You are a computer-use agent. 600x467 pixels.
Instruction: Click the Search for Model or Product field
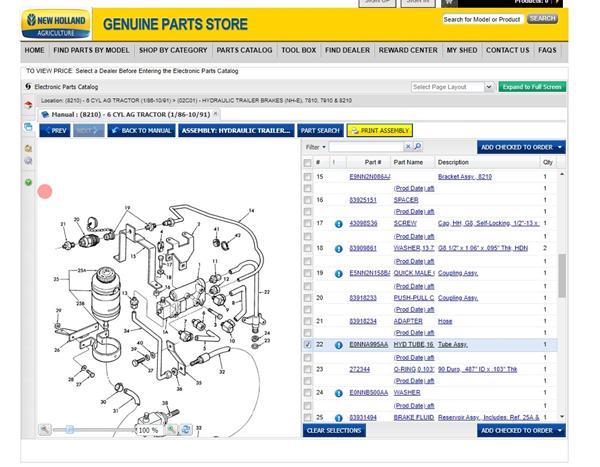(483, 19)
